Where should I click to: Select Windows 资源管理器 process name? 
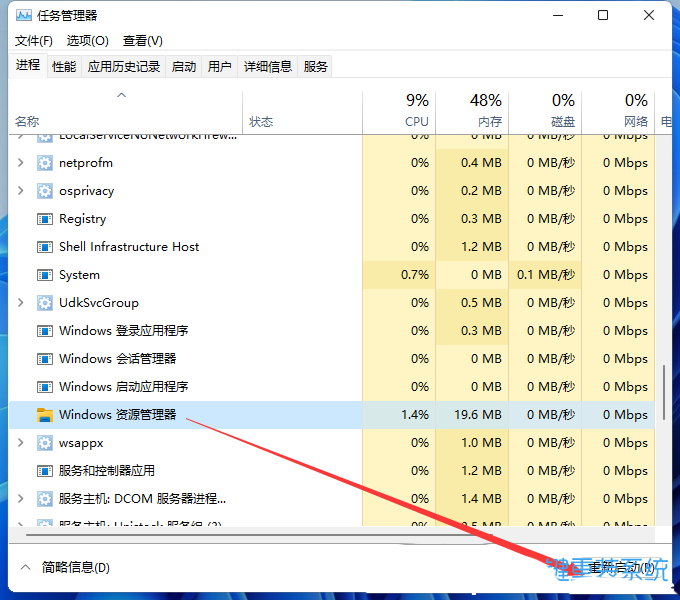[x=118, y=415]
